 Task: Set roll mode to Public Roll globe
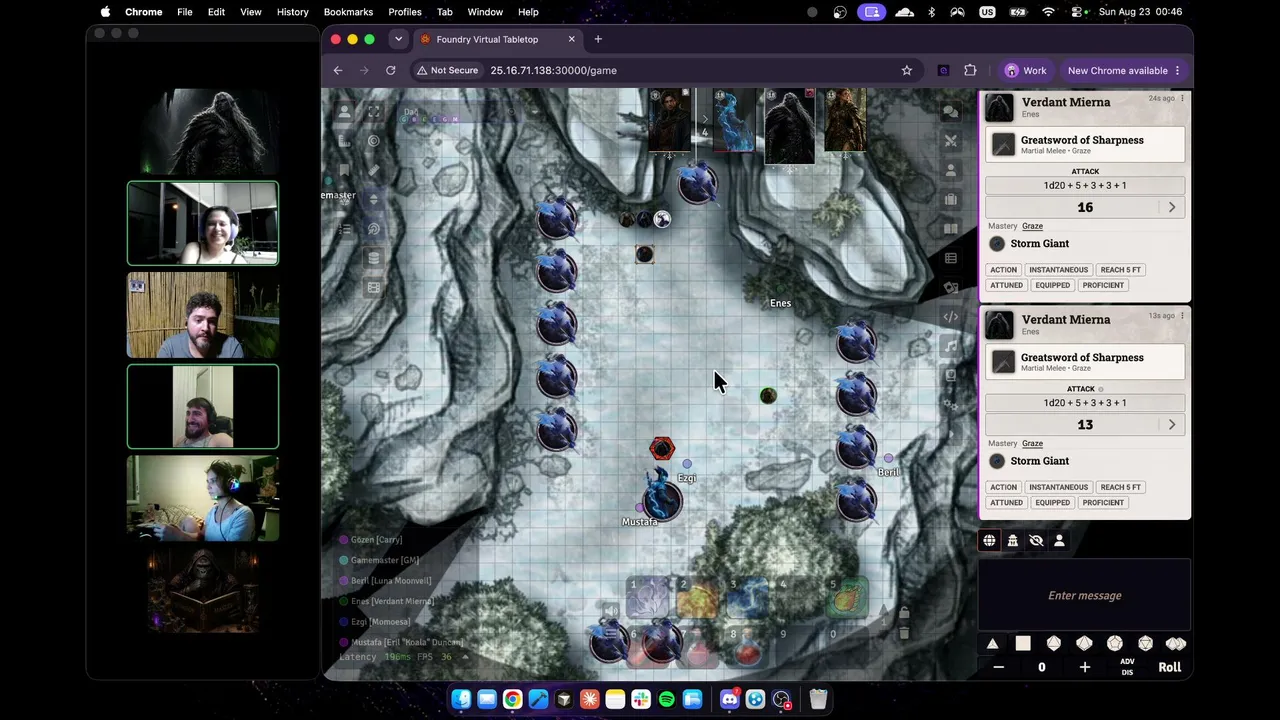pos(989,541)
